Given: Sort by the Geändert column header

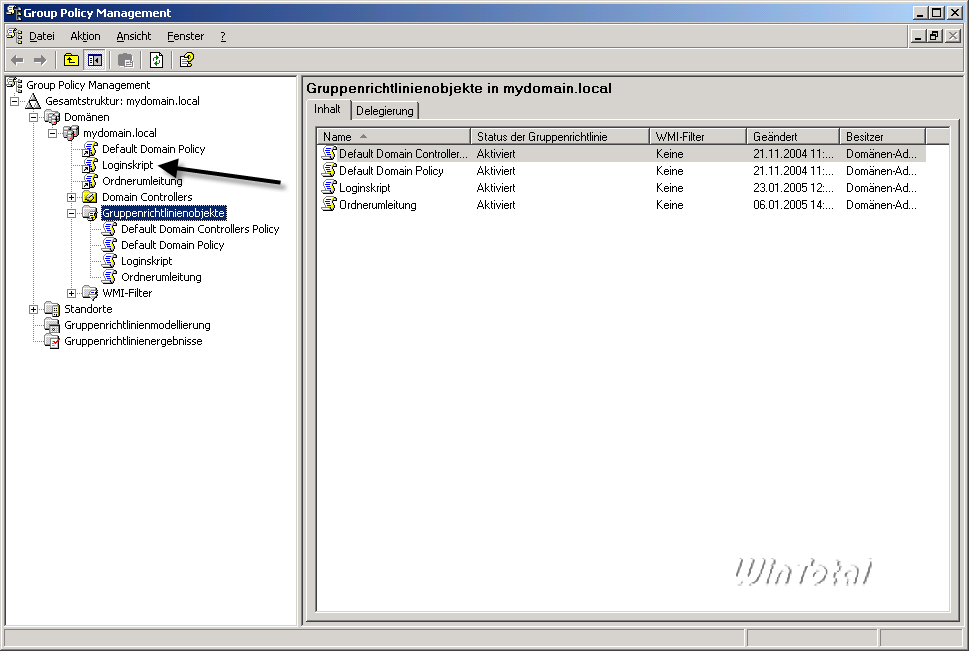Looking at the screenshot, I should (x=793, y=137).
